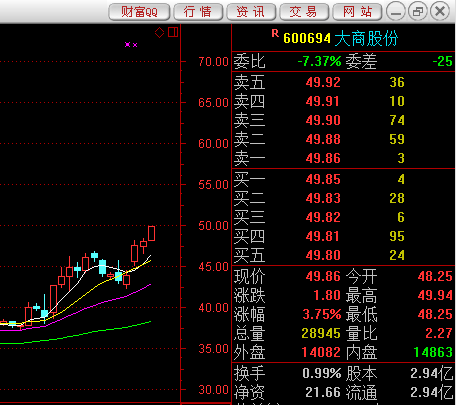Click the 买五 bid price 49.80

(323, 255)
